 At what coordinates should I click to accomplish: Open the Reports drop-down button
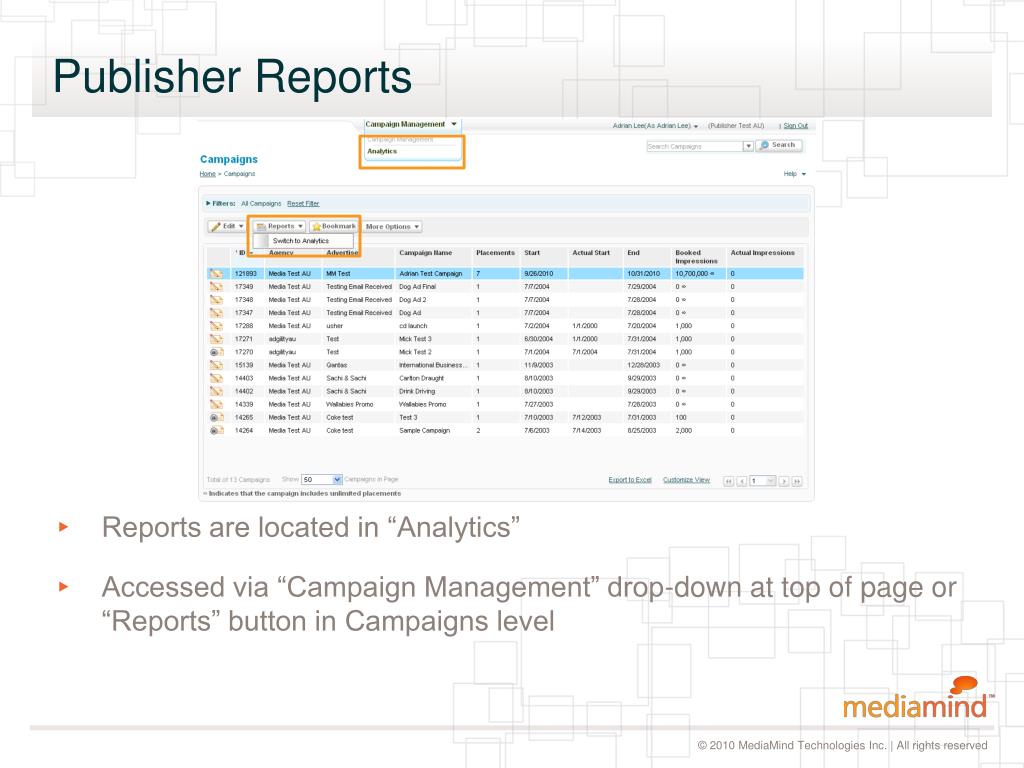pos(280,226)
